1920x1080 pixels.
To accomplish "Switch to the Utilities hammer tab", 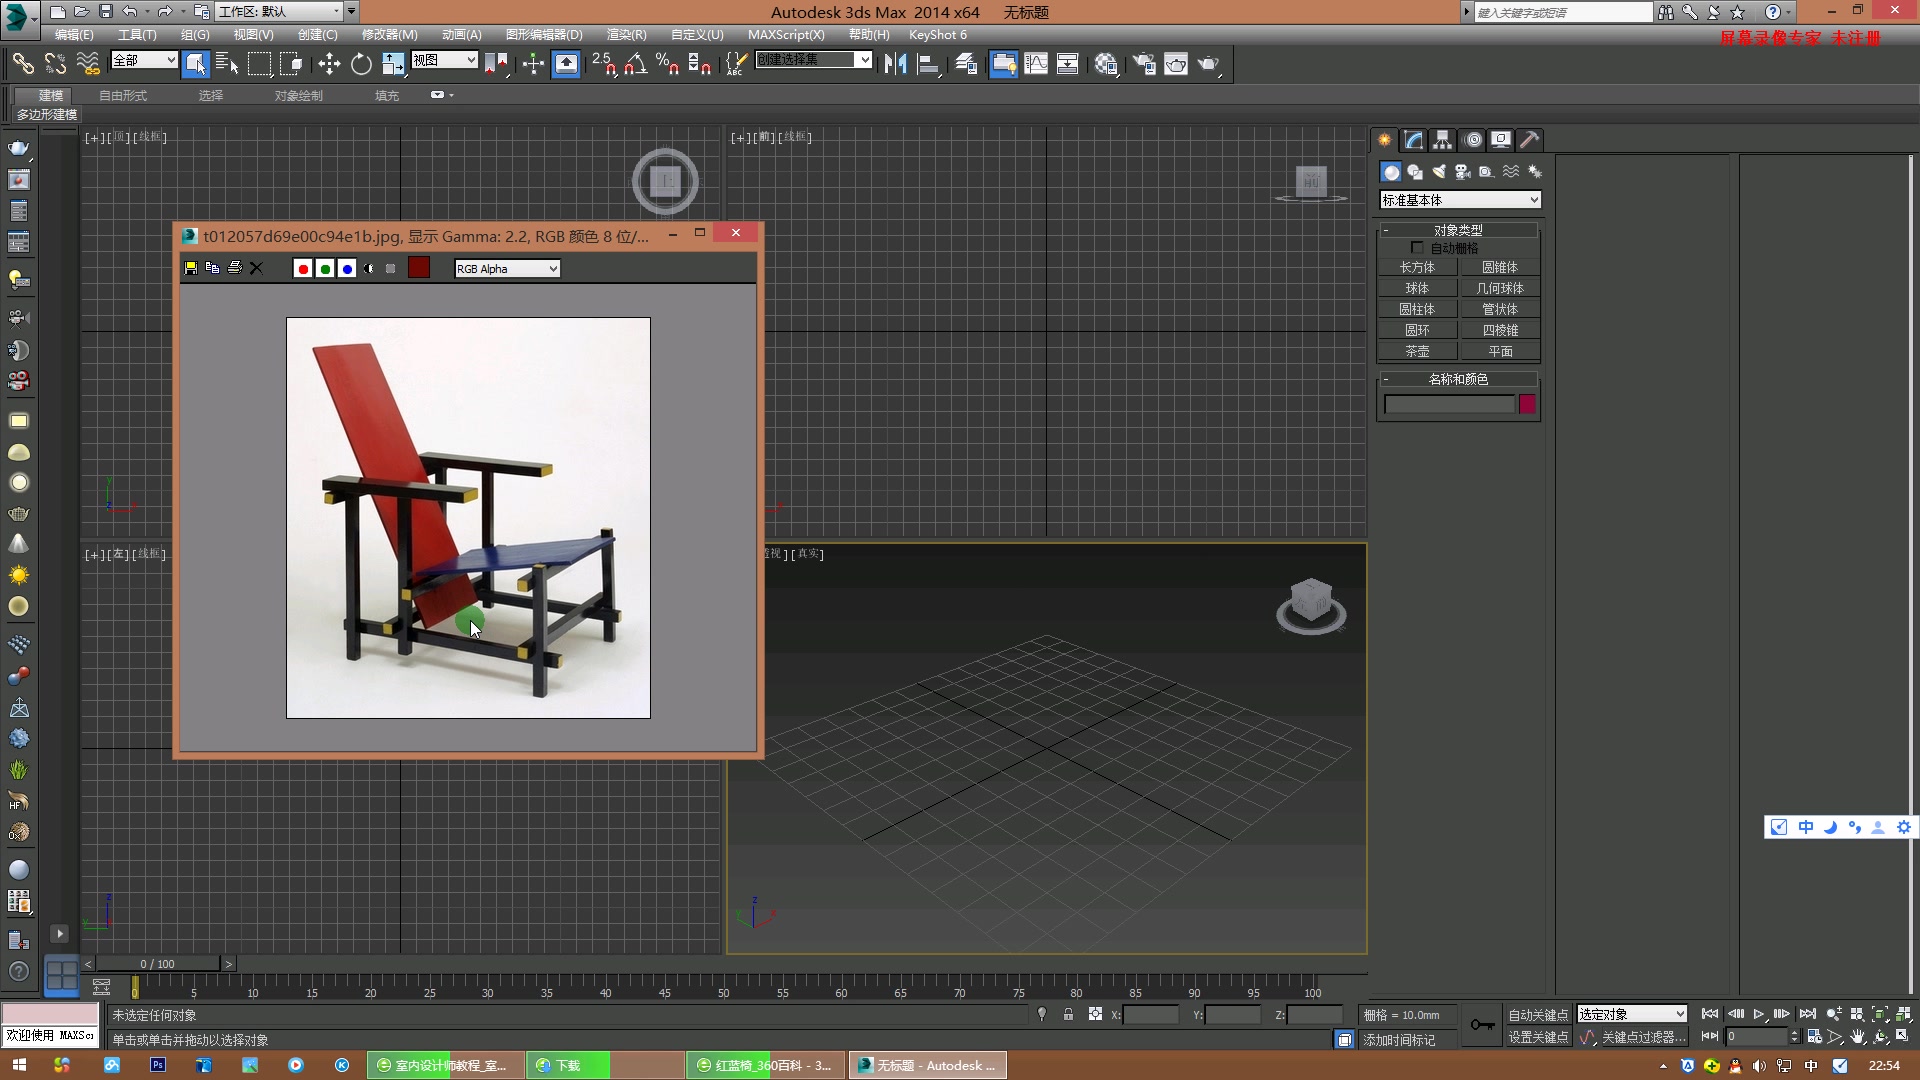I will point(1529,140).
